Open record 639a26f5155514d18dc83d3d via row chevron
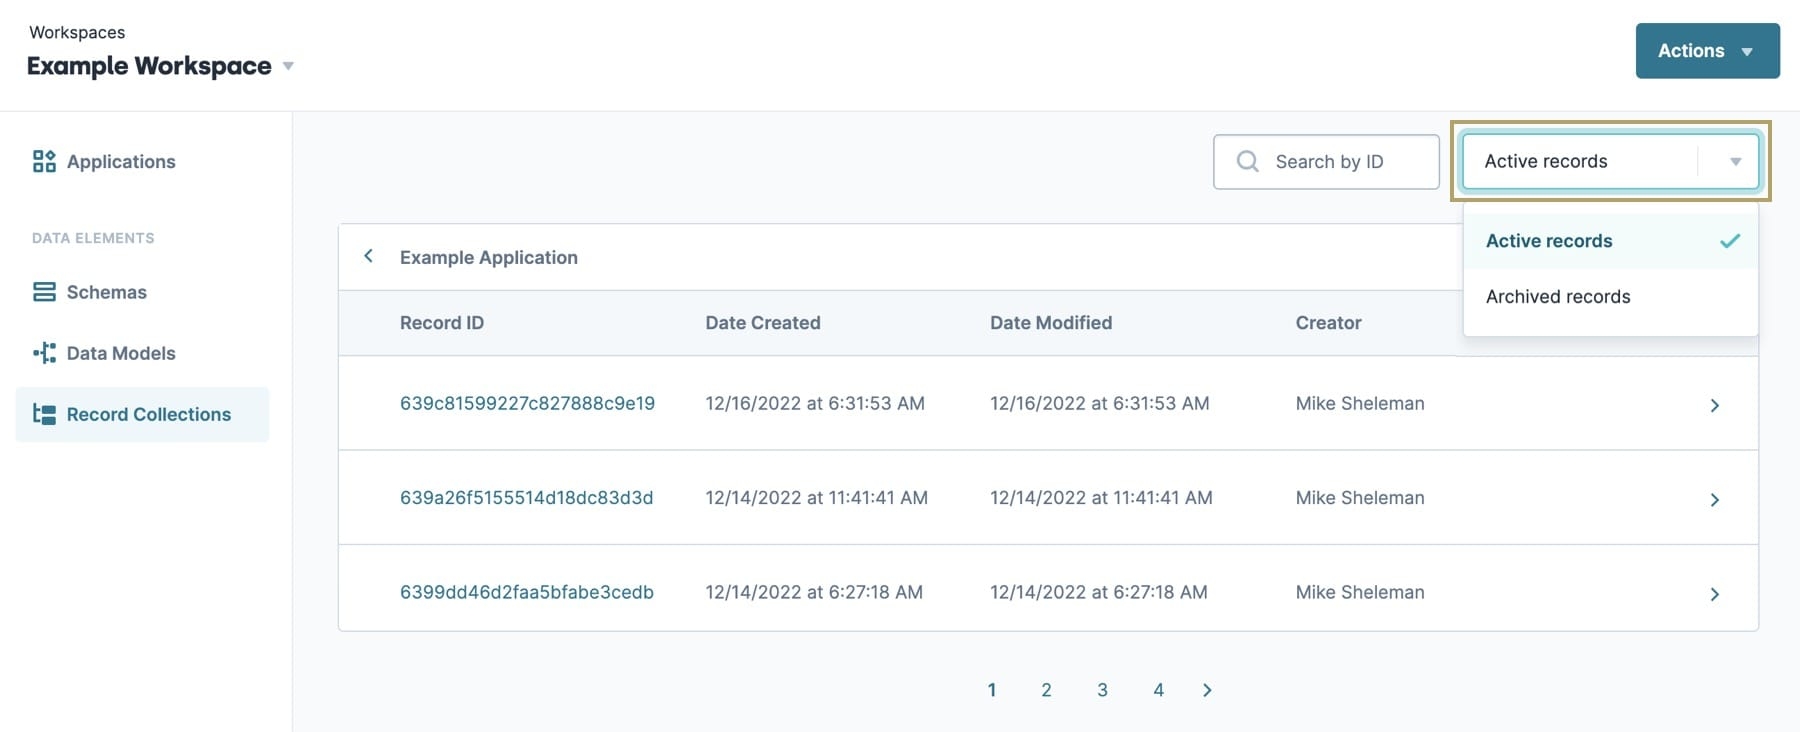This screenshot has height=732, width=1800. pyautogui.click(x=1714, y=499)
